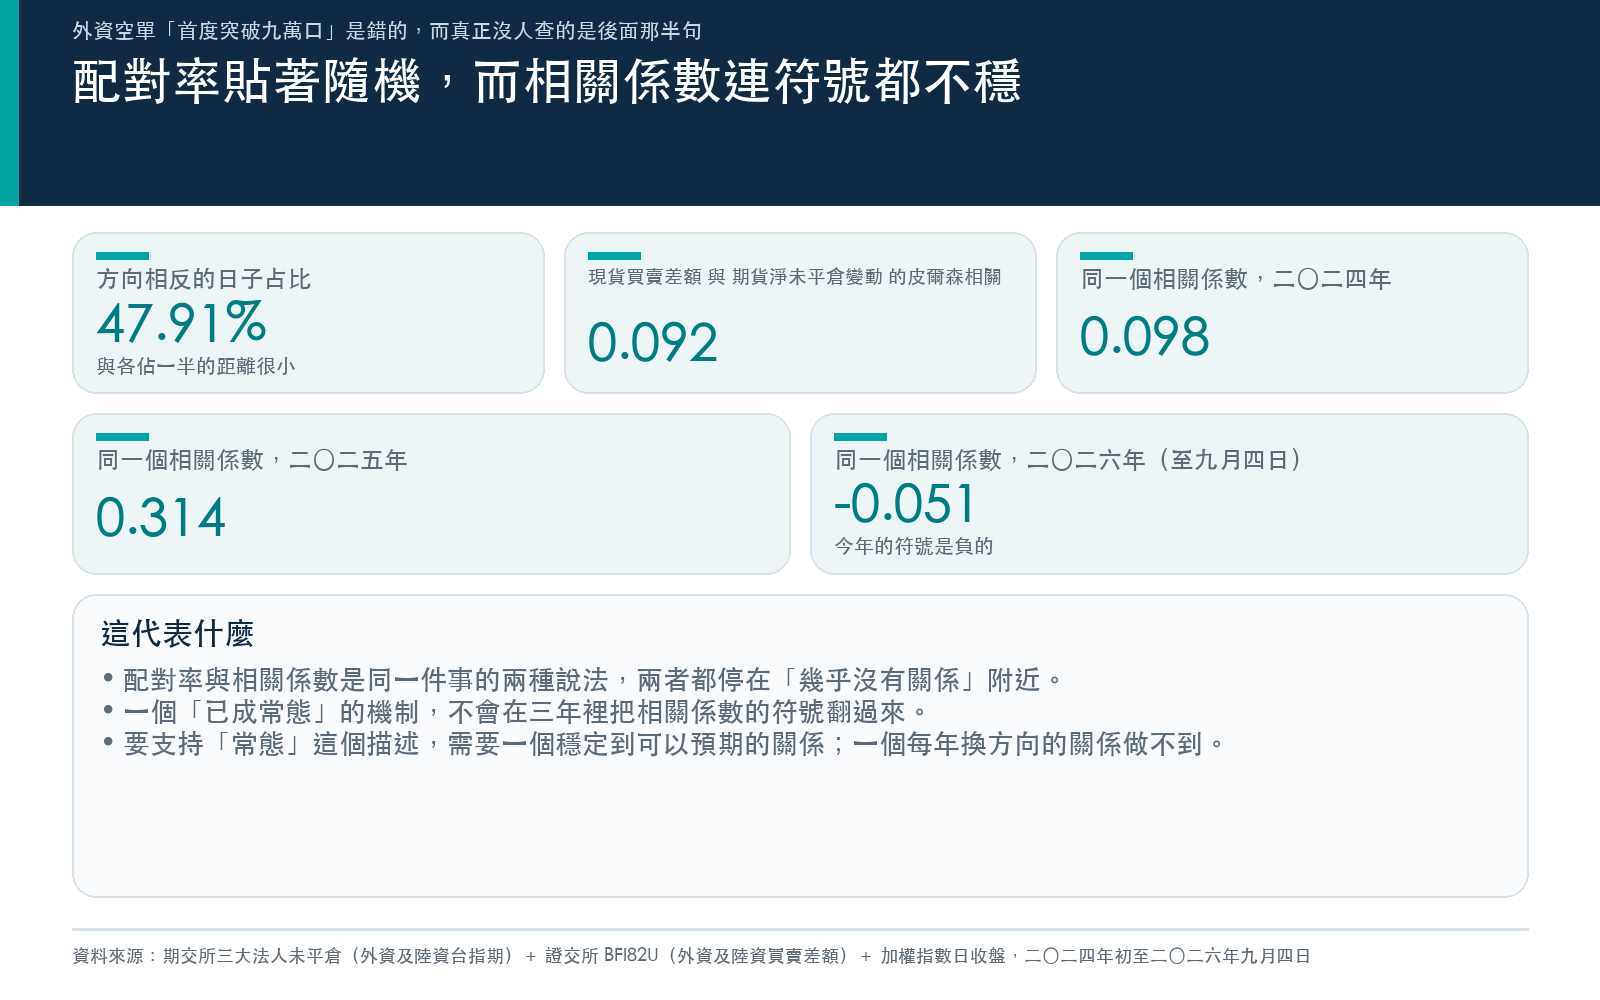Screen dimensions: 1600x1000
Task: Click the 47.91% value
Action: [182, 323]
